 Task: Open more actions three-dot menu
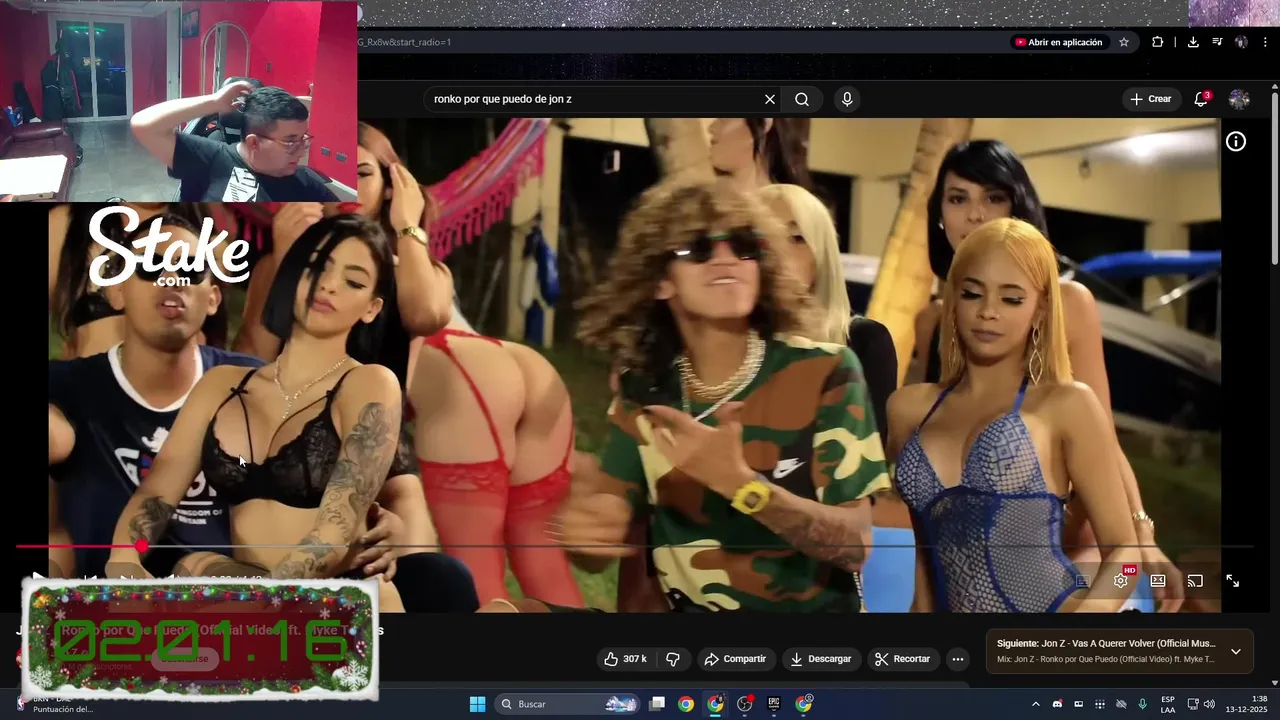click(x=958, y=659)
